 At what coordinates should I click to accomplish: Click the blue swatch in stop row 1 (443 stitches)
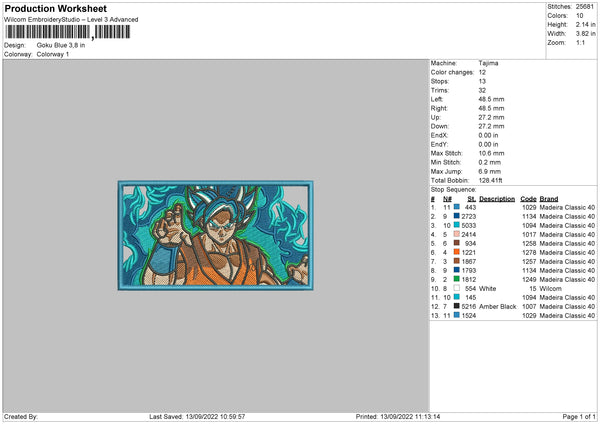pyautogui.click(x=457, y=207)
